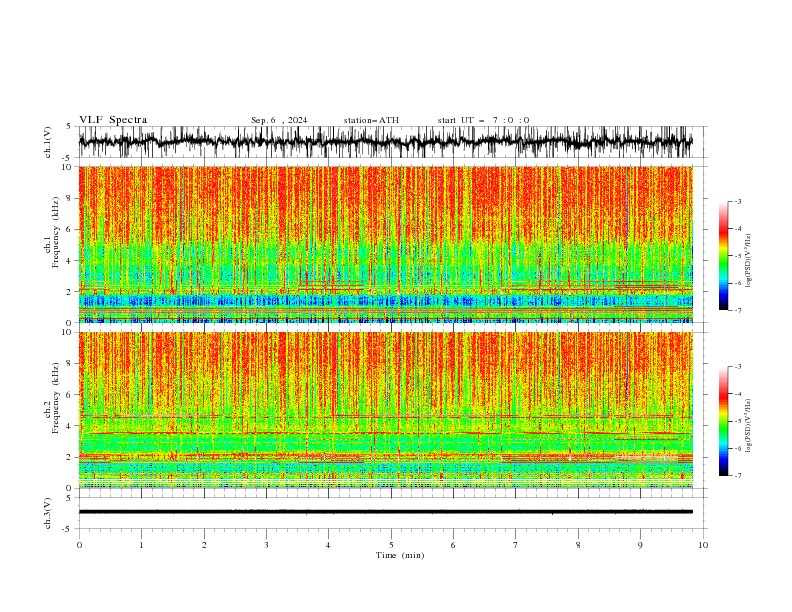Click the ch.2 spectrogram plot area

point(386,410)
